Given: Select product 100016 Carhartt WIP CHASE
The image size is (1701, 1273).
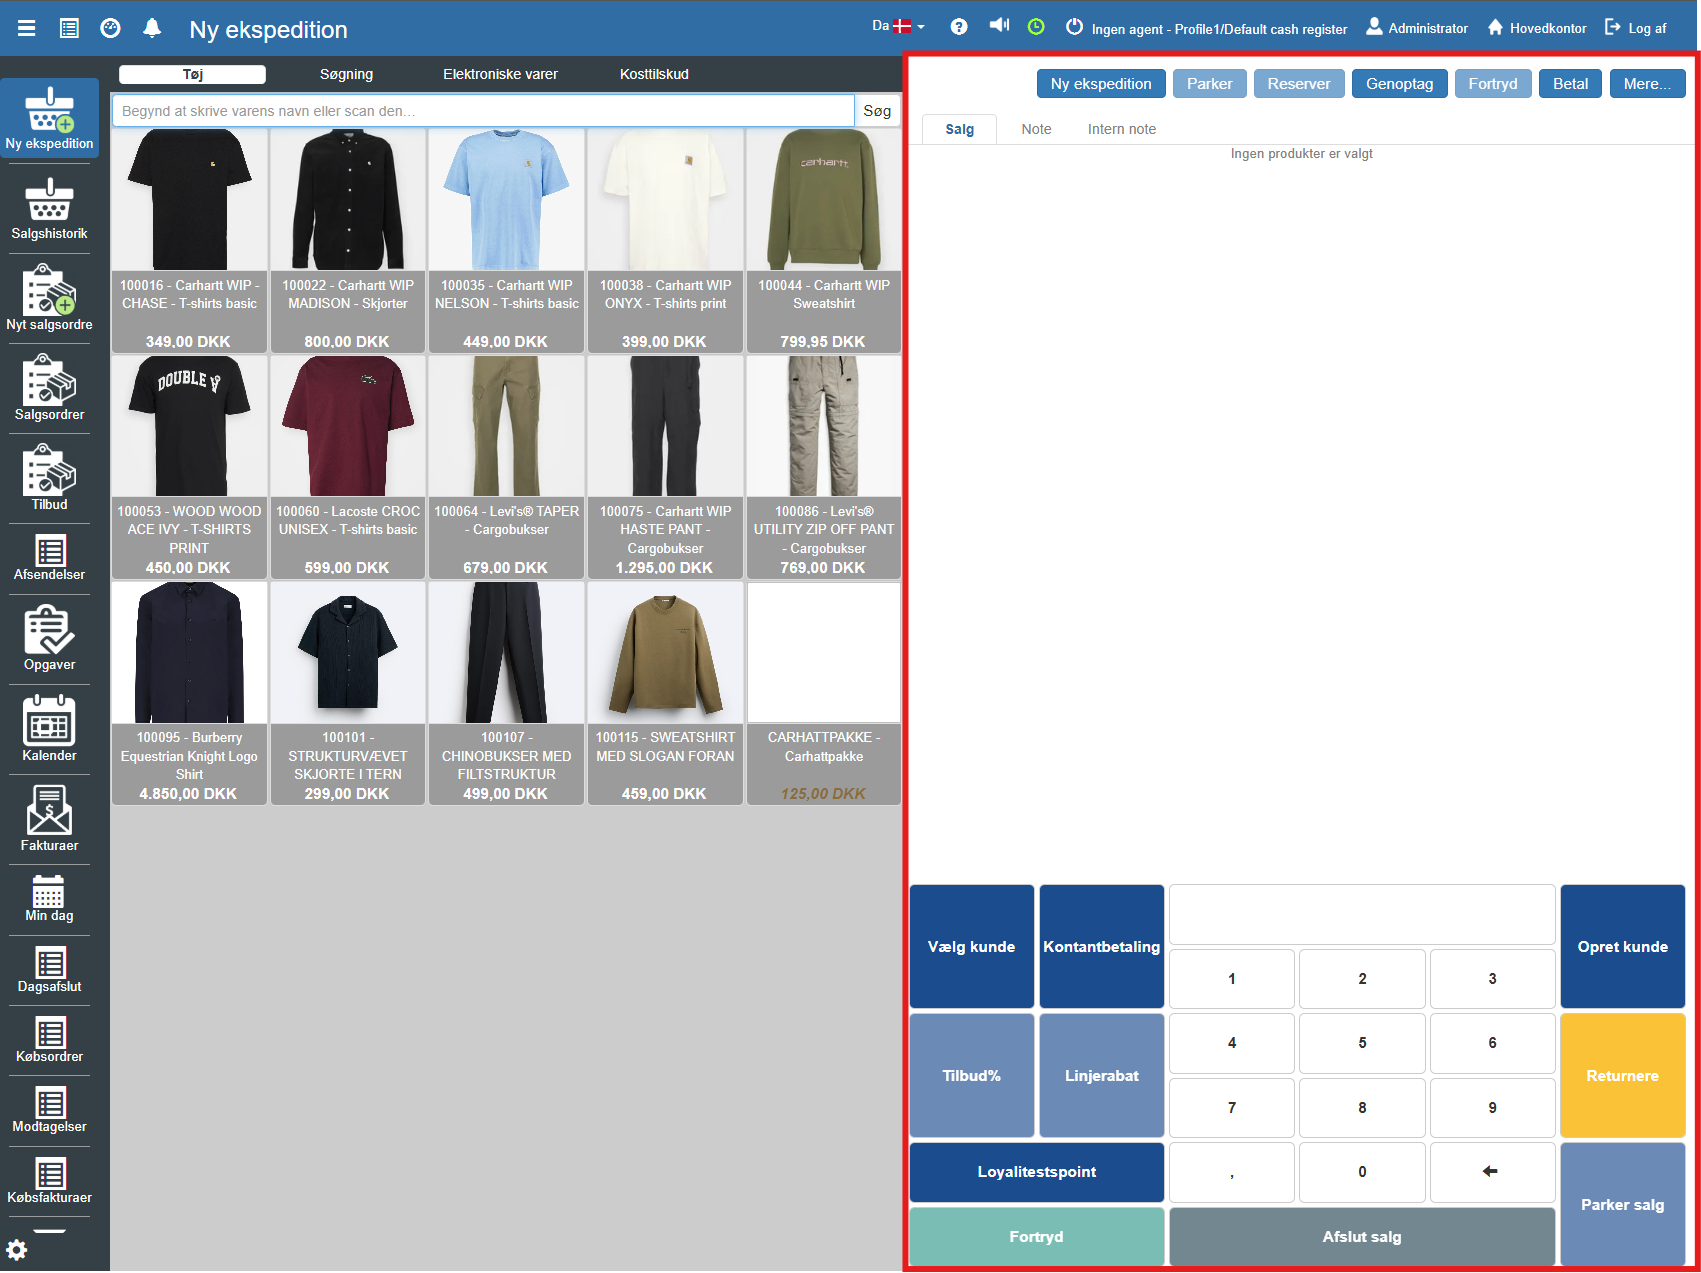Looking at the screenshot, I should [x=189, y=240].
